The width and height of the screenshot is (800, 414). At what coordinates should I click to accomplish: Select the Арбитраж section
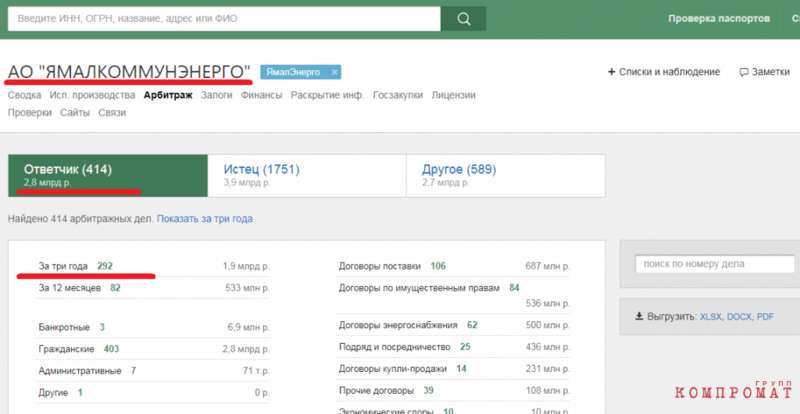click(168, 95)
